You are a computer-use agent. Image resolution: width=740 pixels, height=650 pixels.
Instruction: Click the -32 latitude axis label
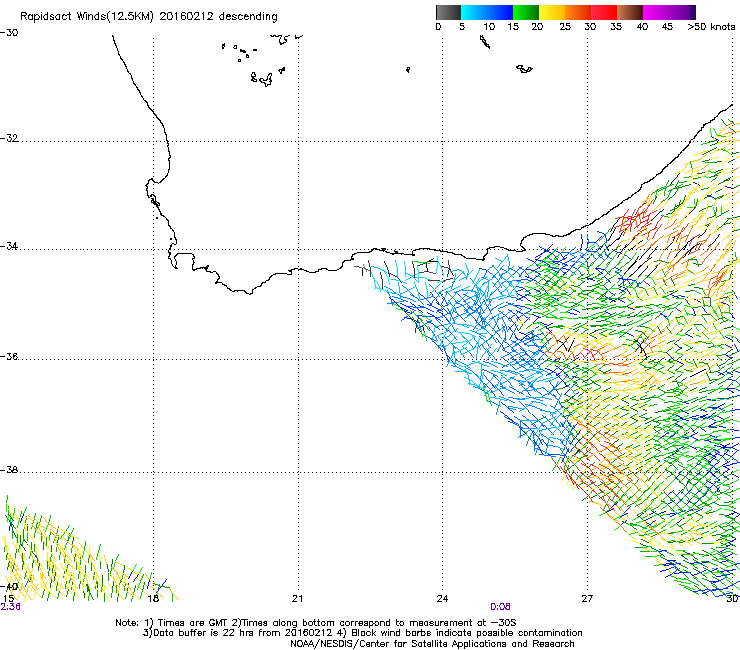pos(9,138)
